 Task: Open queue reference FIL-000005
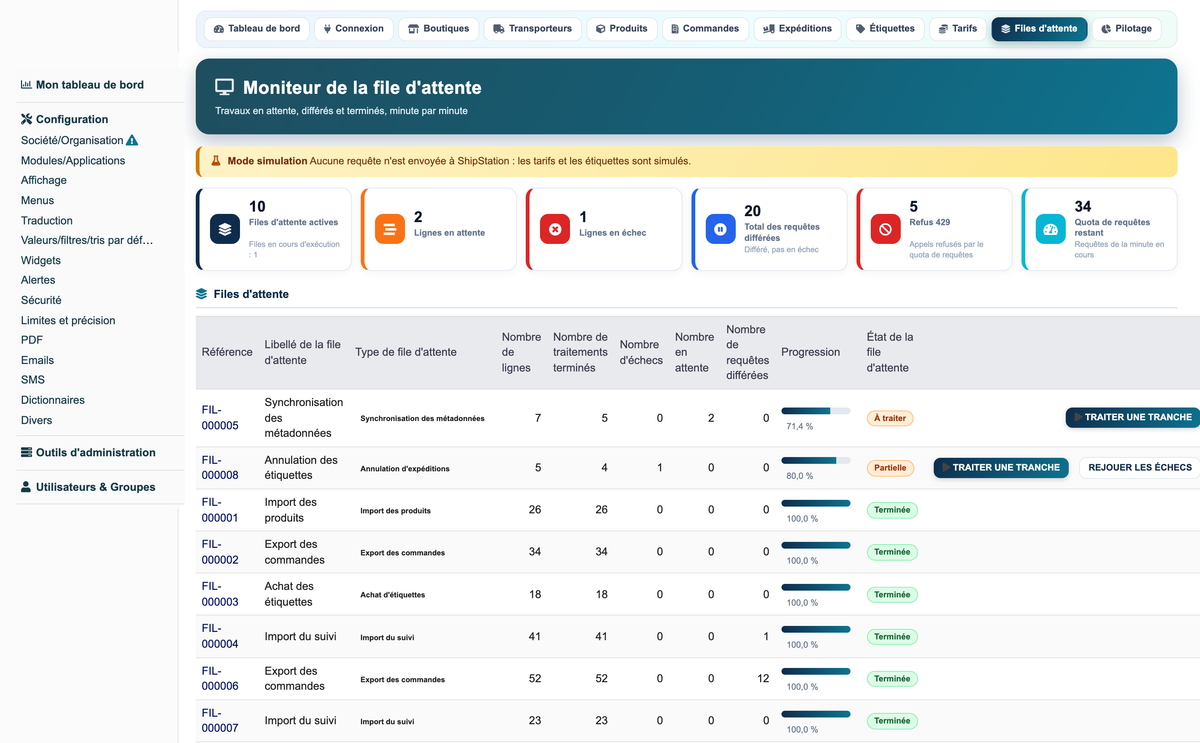coord(220,417)
